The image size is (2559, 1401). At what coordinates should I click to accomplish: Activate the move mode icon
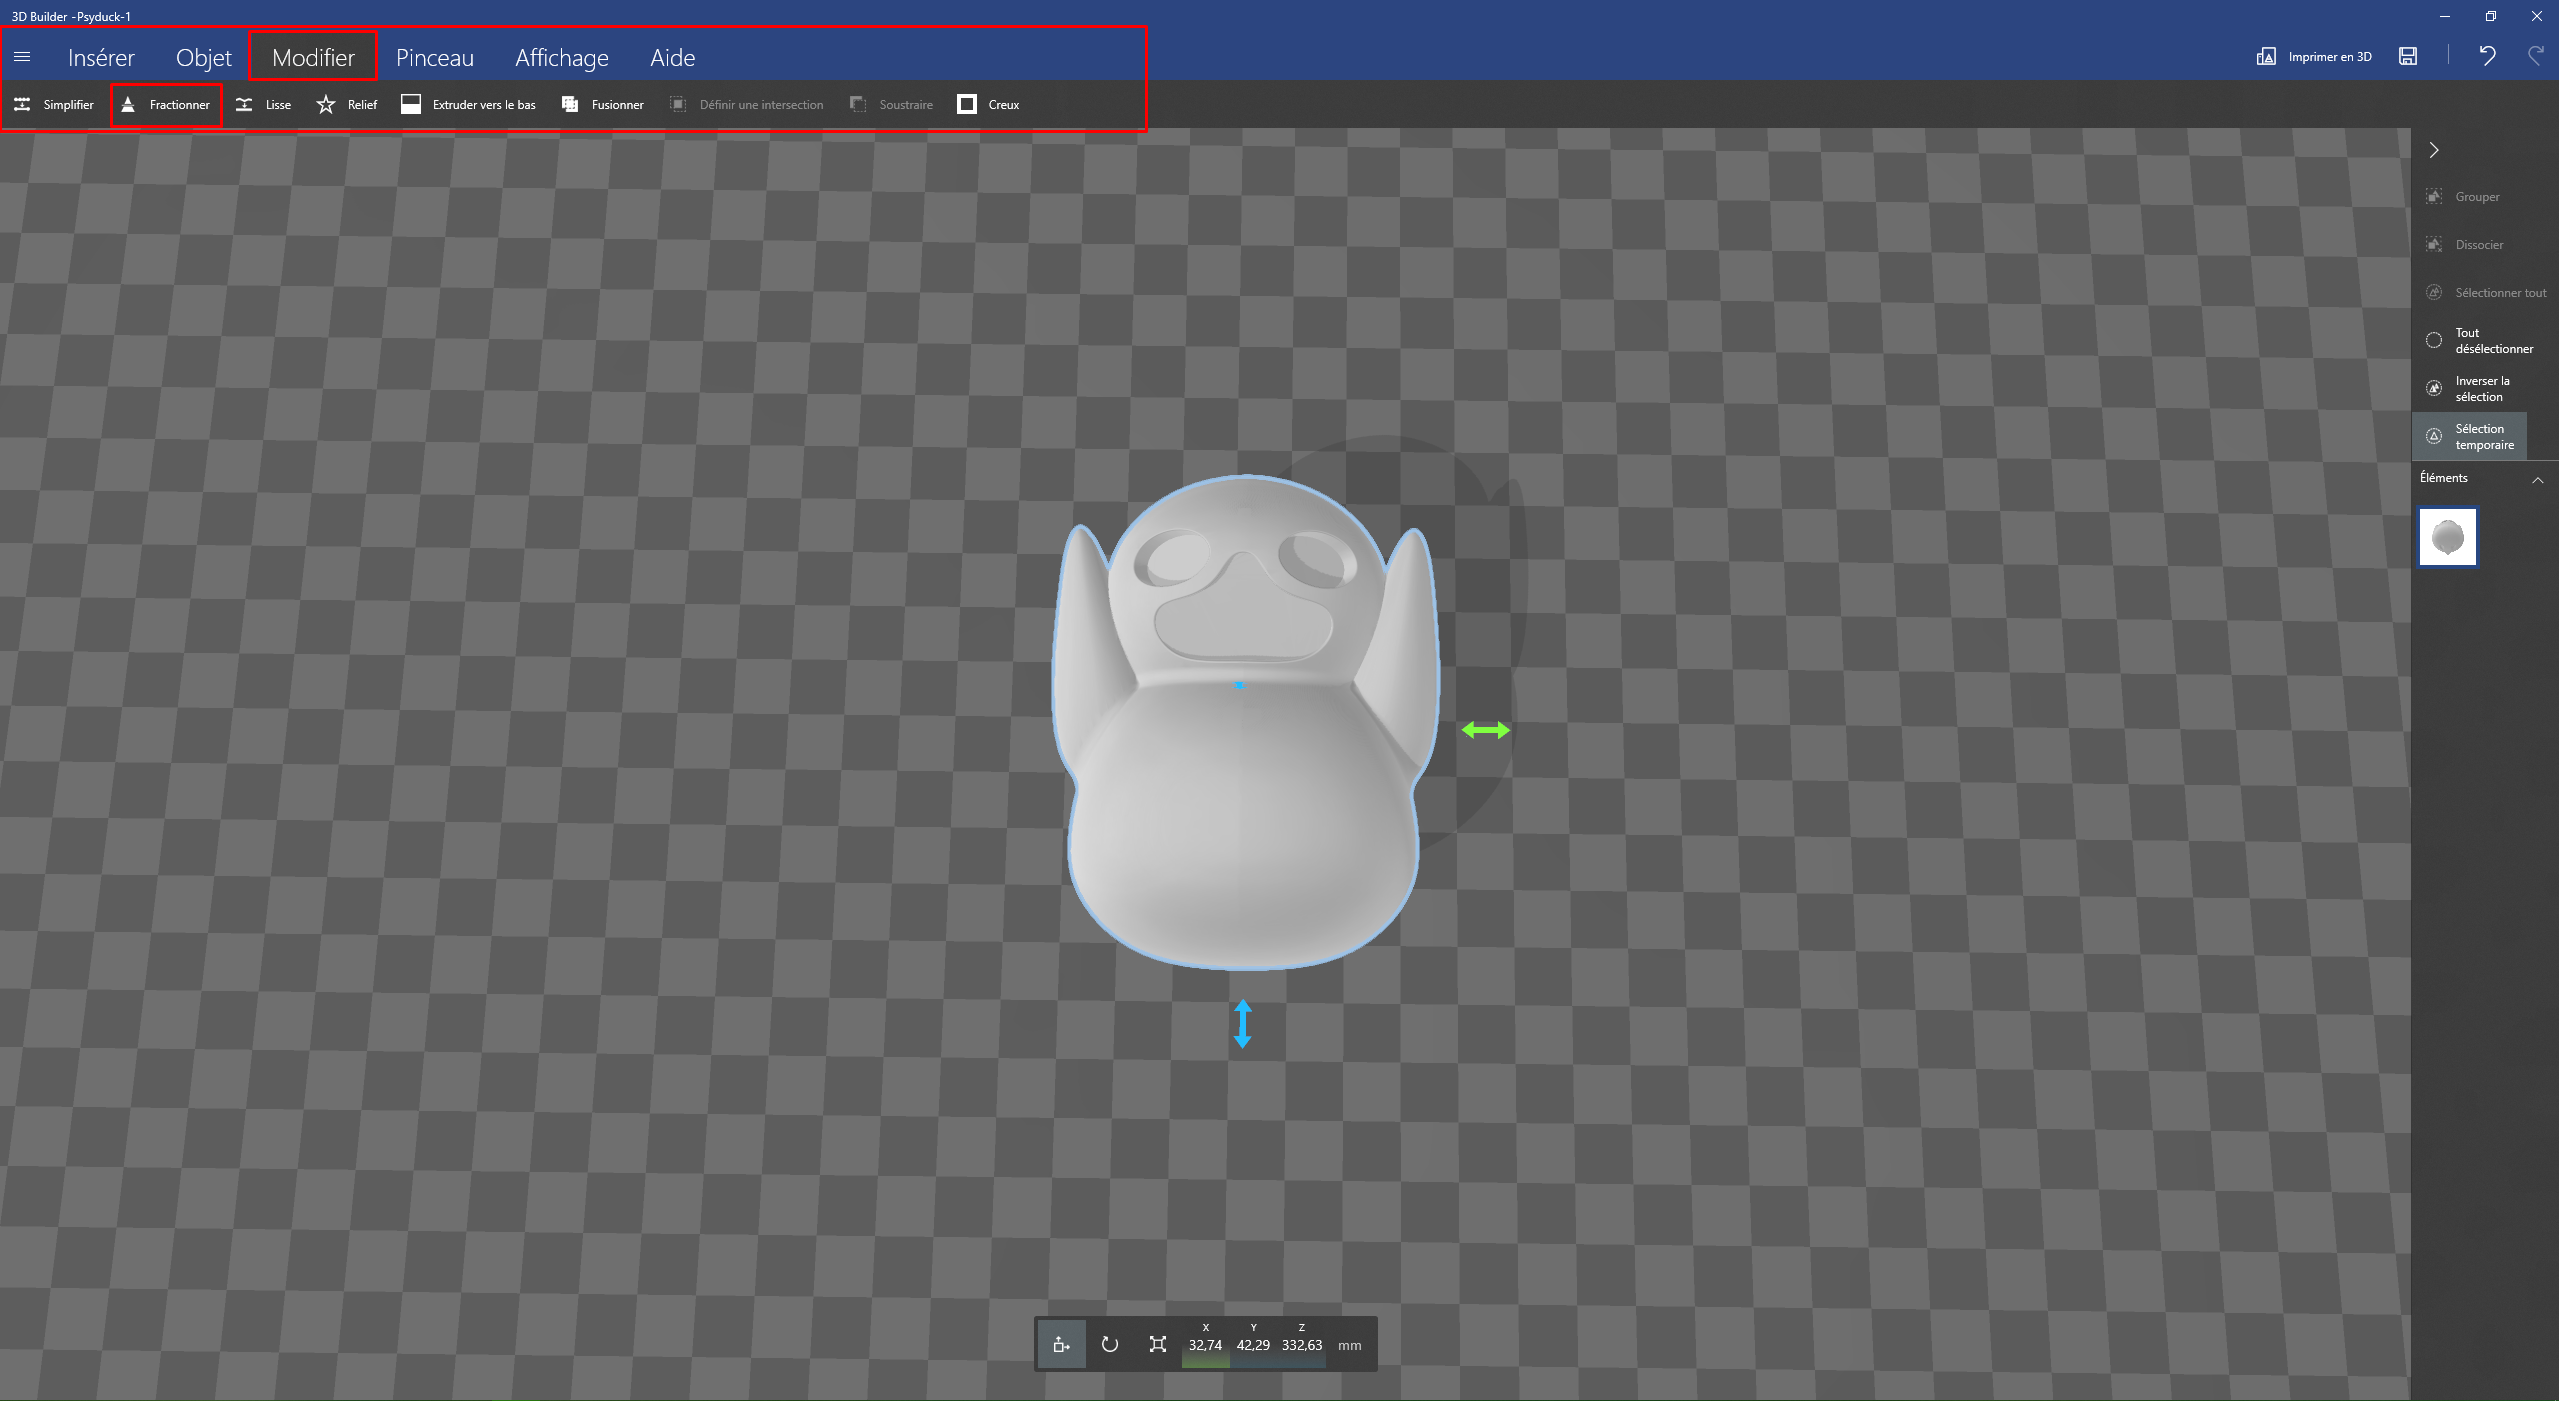[1061, 1344]
